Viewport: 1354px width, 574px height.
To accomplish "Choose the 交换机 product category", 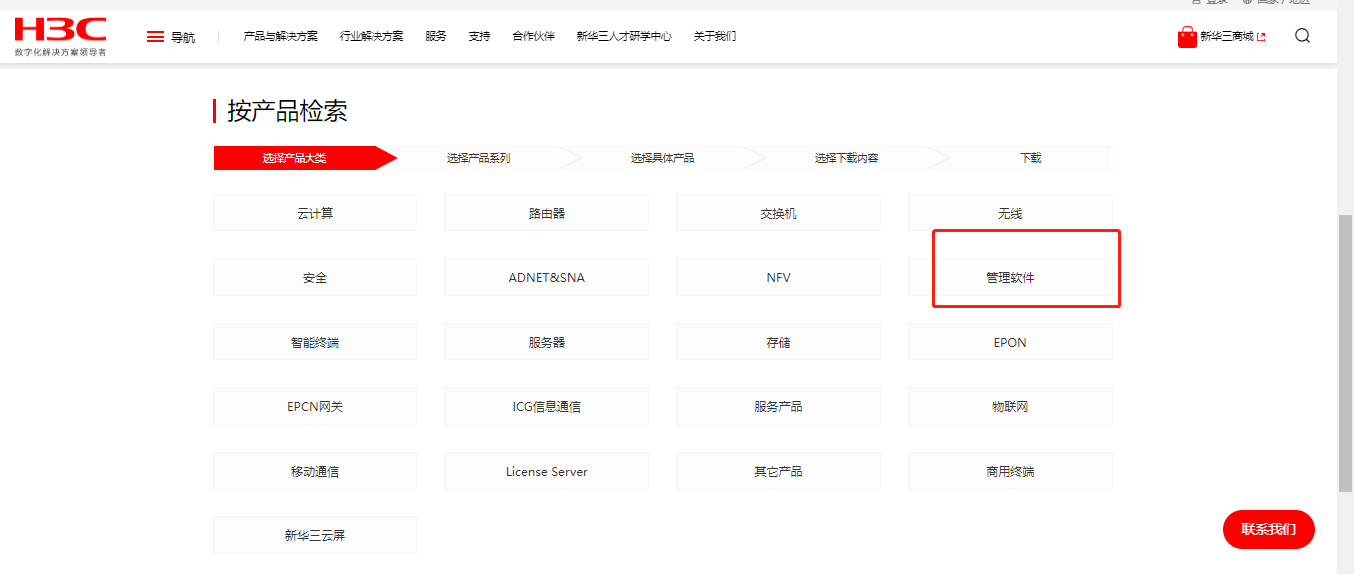I will 778,213.
